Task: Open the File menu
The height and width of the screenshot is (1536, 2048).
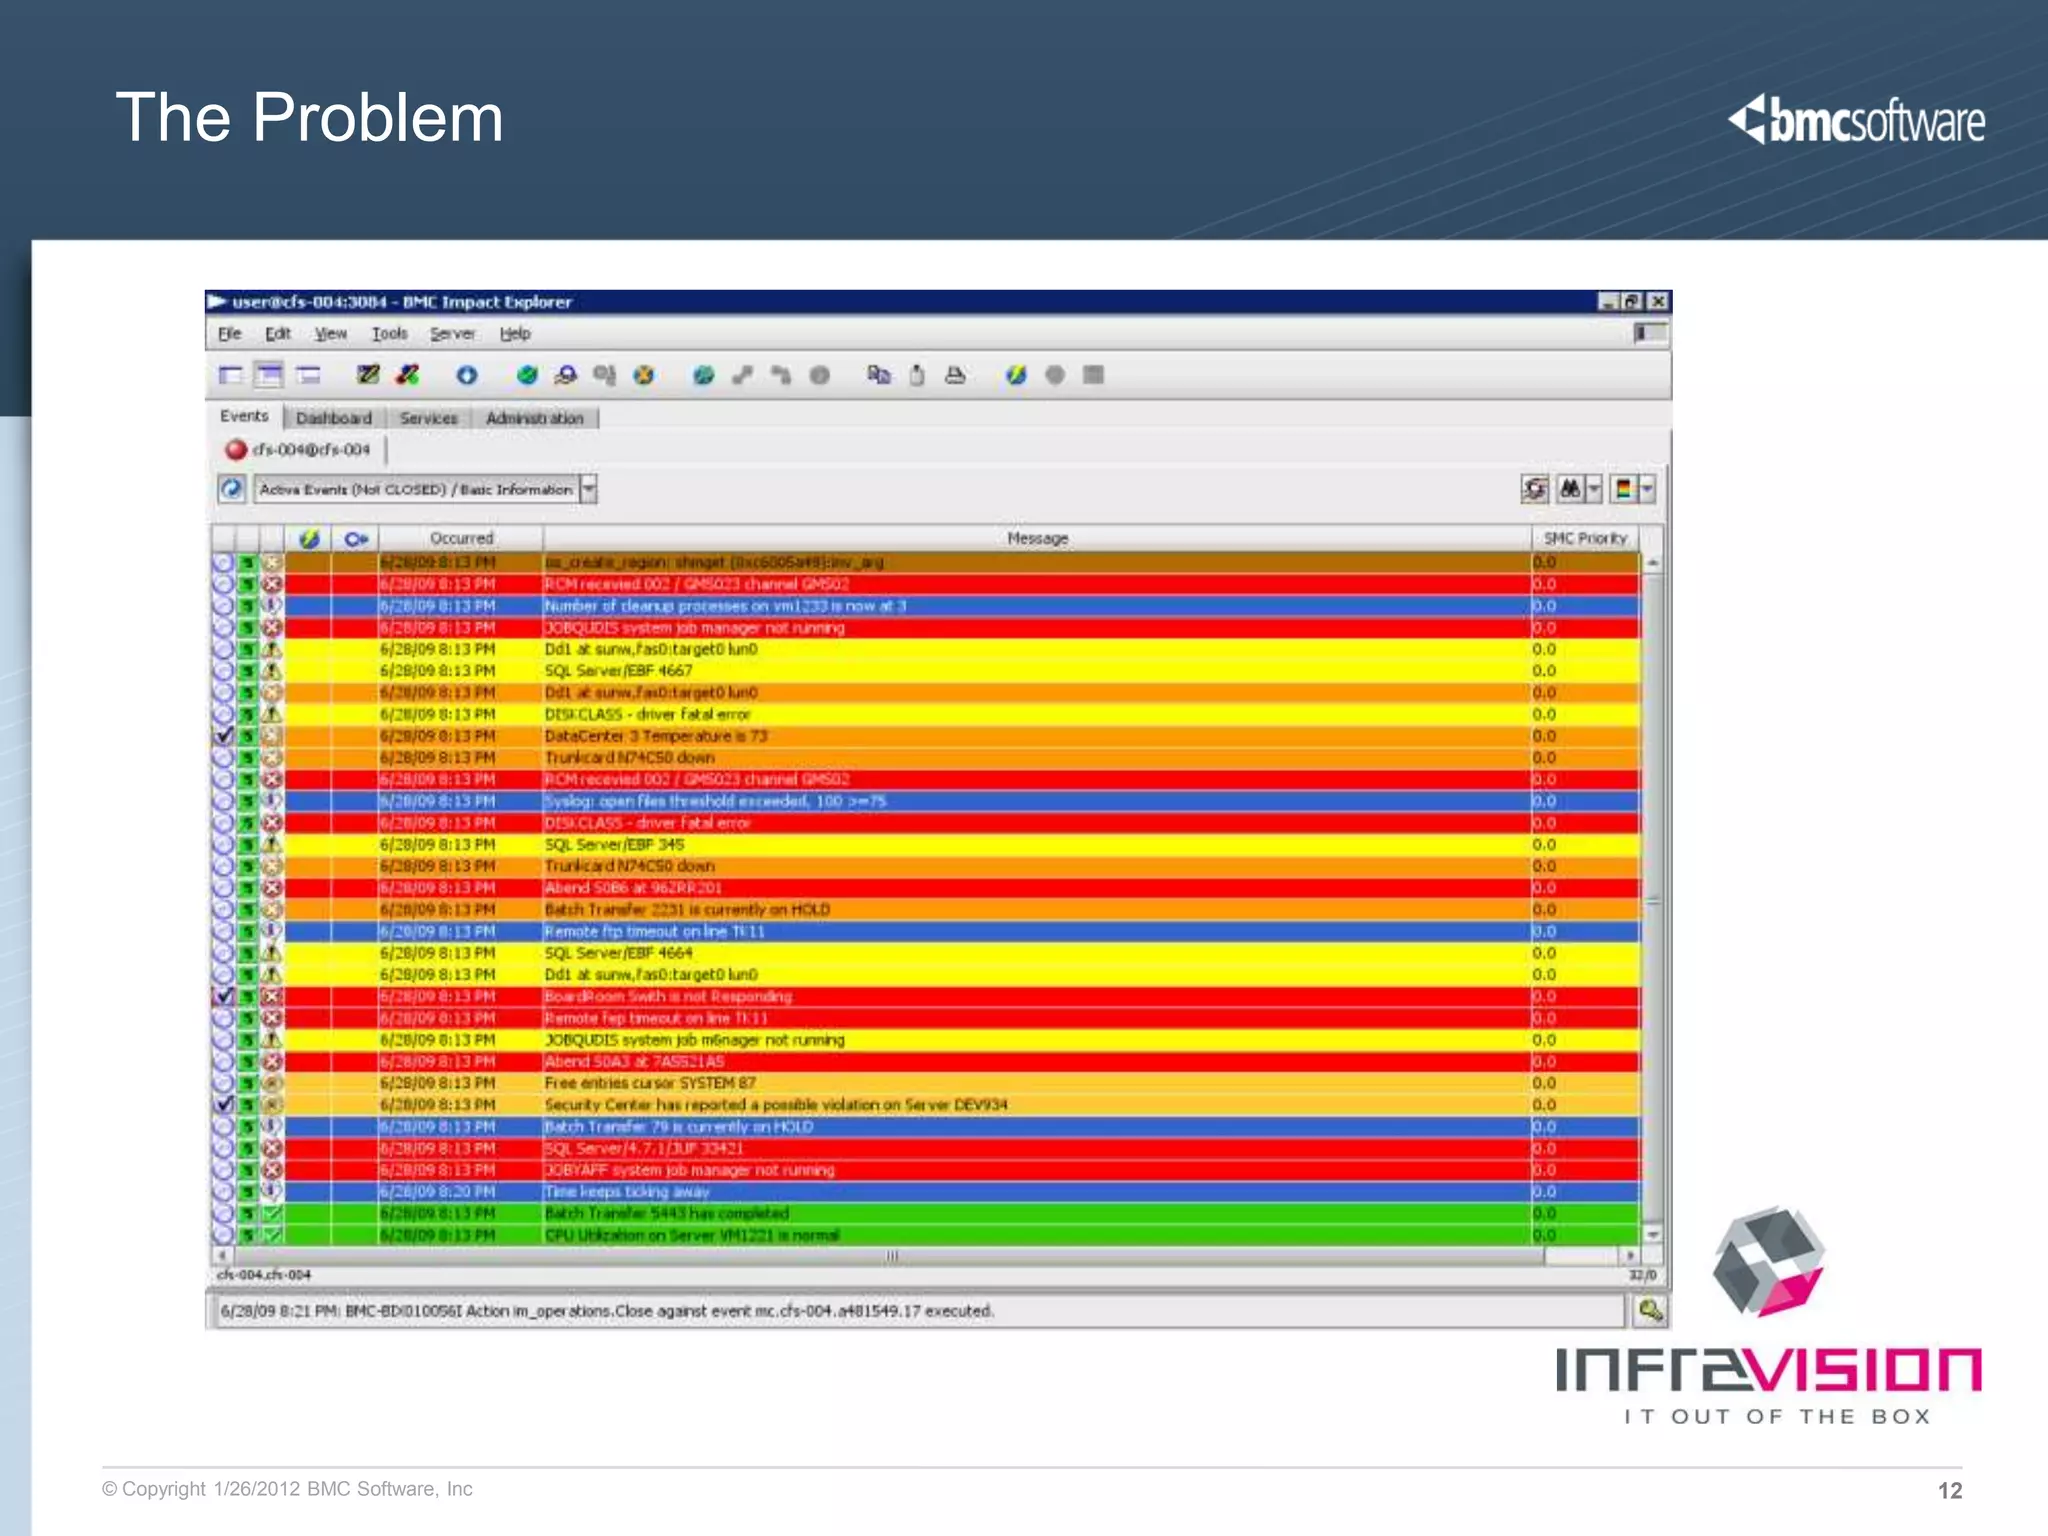Action: coord(230,333)
